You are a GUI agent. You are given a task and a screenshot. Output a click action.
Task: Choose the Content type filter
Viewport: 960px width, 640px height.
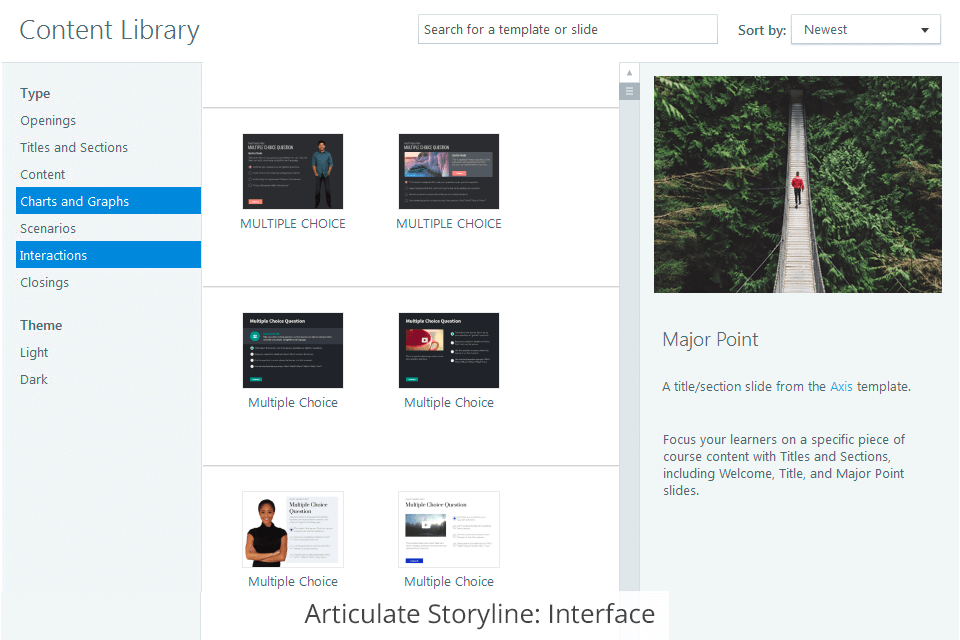43,174
